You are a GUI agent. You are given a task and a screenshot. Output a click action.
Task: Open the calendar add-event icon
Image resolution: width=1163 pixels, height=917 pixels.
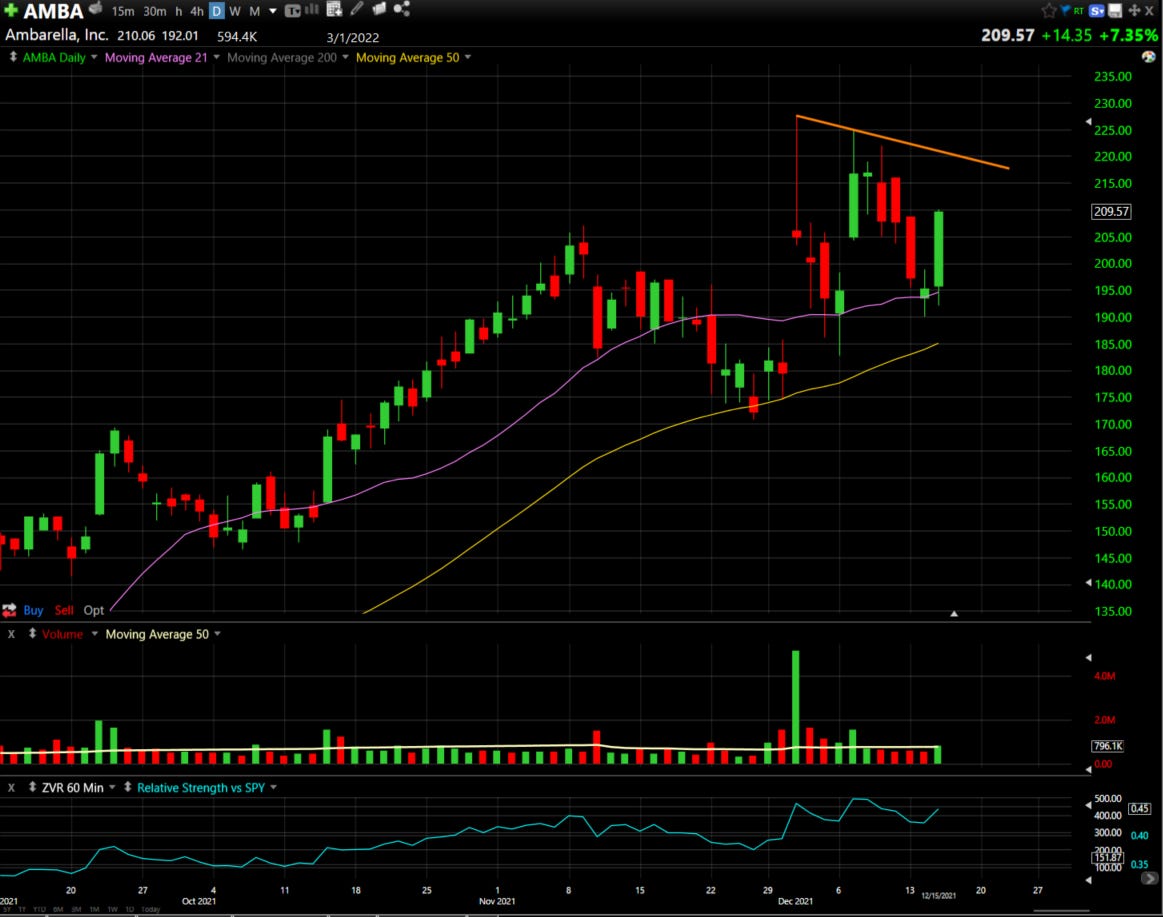[335, 10]
